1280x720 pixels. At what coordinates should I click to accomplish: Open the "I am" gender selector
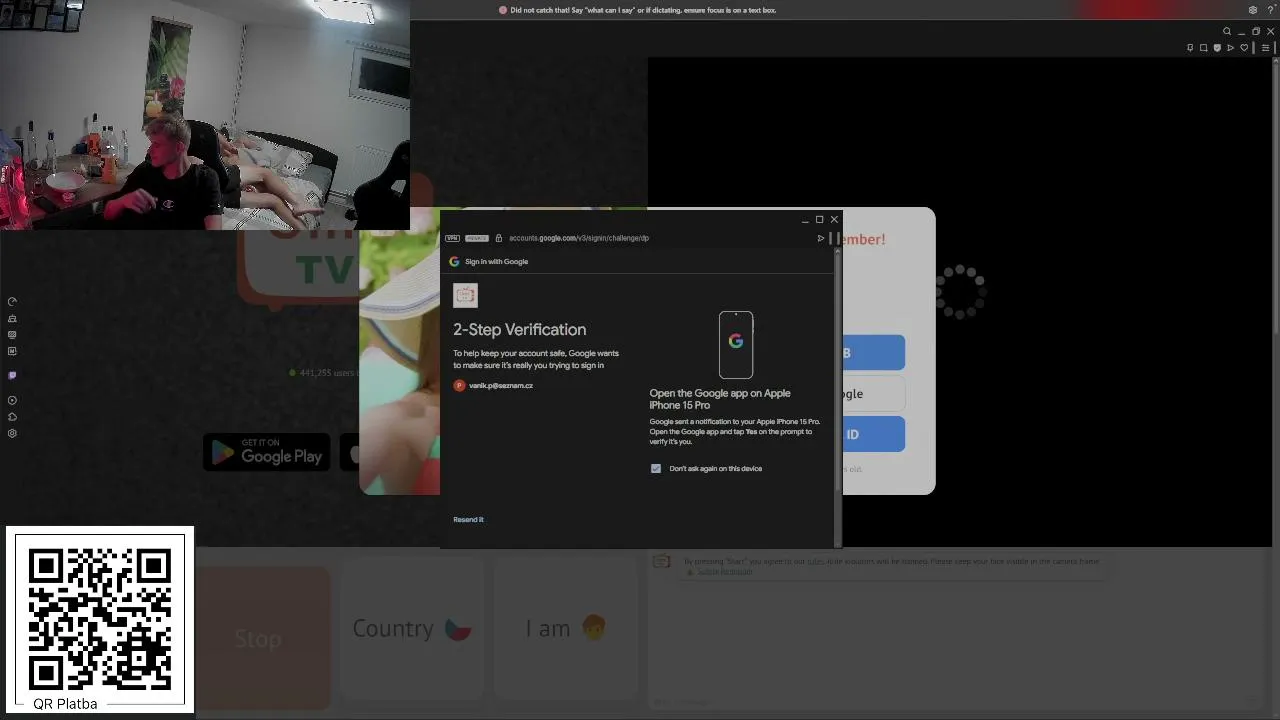coord(566,629)
